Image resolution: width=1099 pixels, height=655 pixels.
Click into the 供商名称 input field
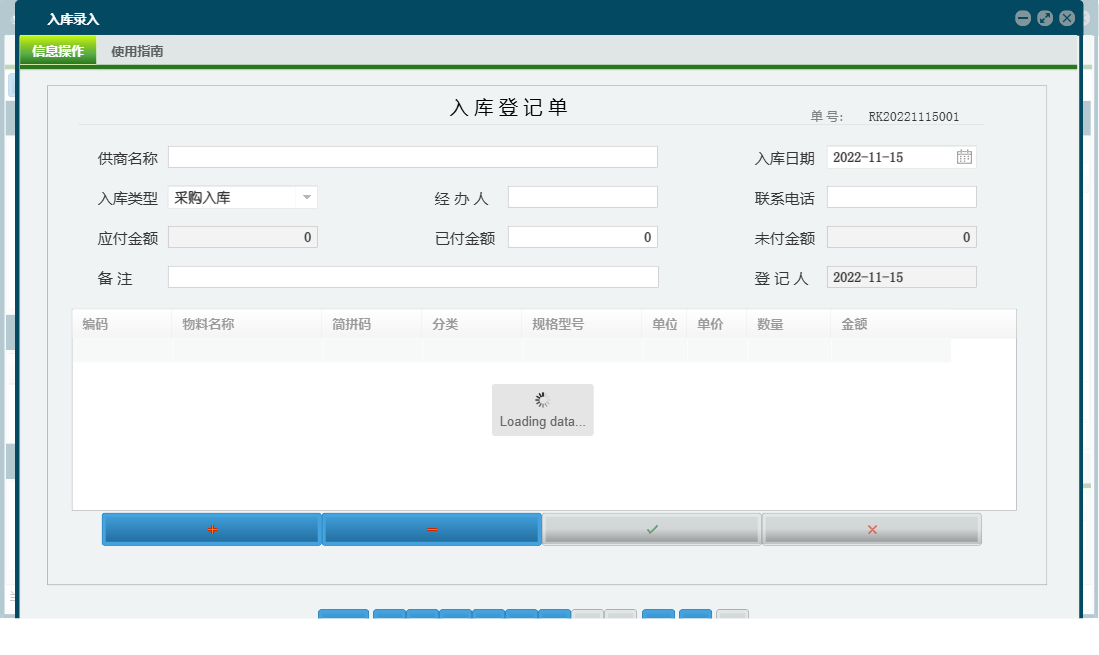tap(413, 156)
